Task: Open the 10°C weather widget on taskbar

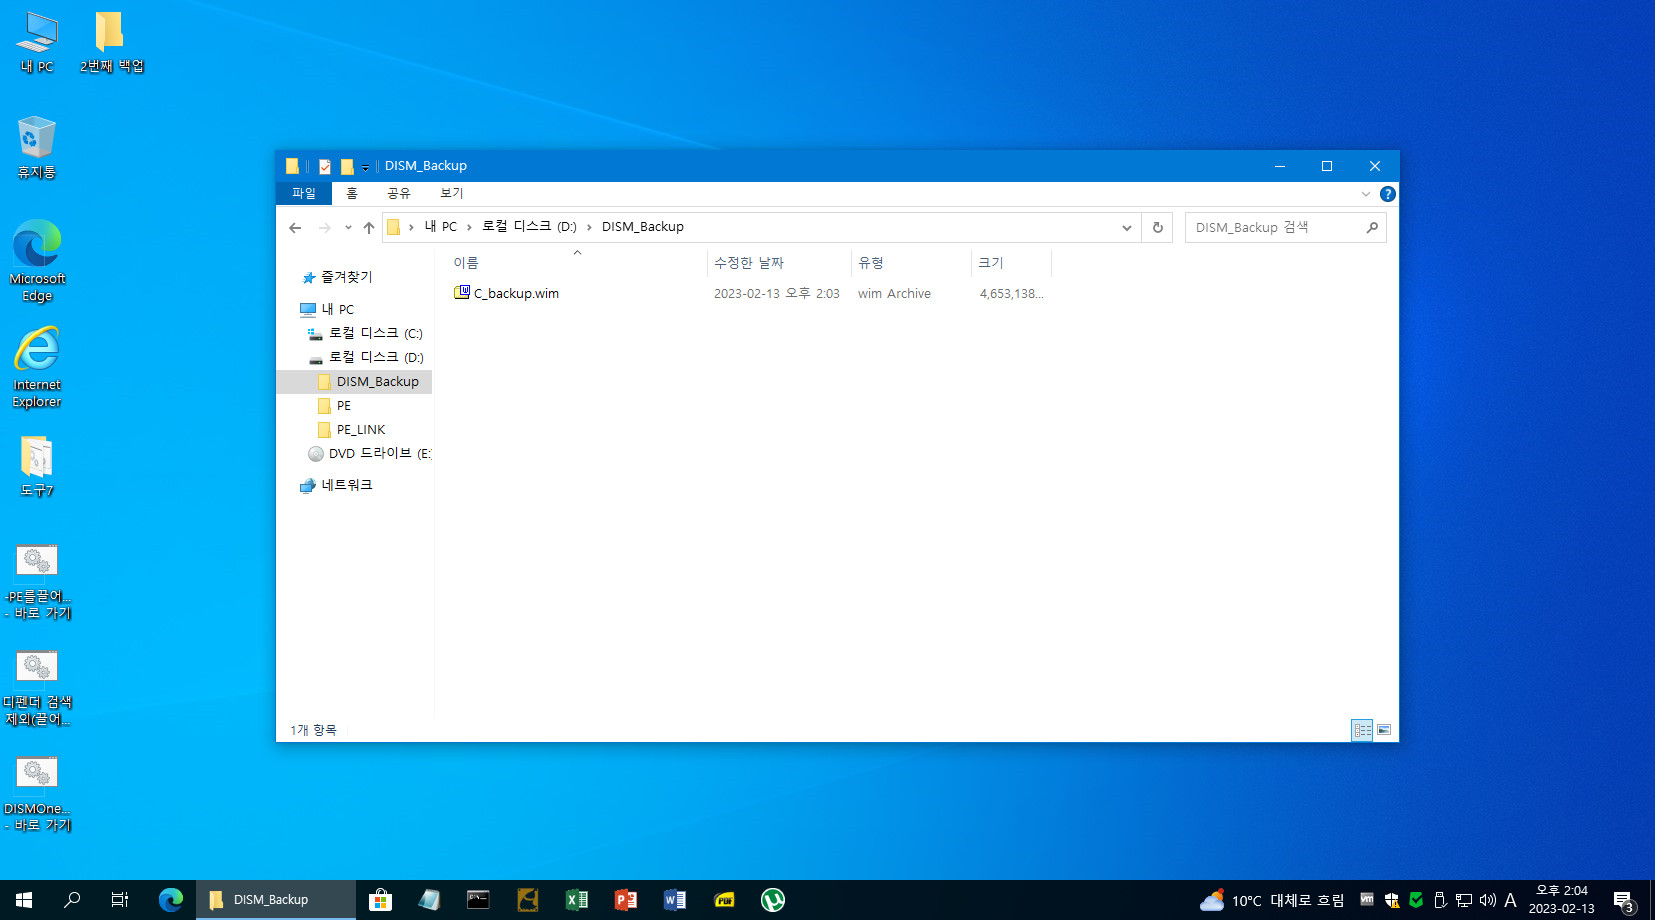Action: pos(1272,900)
